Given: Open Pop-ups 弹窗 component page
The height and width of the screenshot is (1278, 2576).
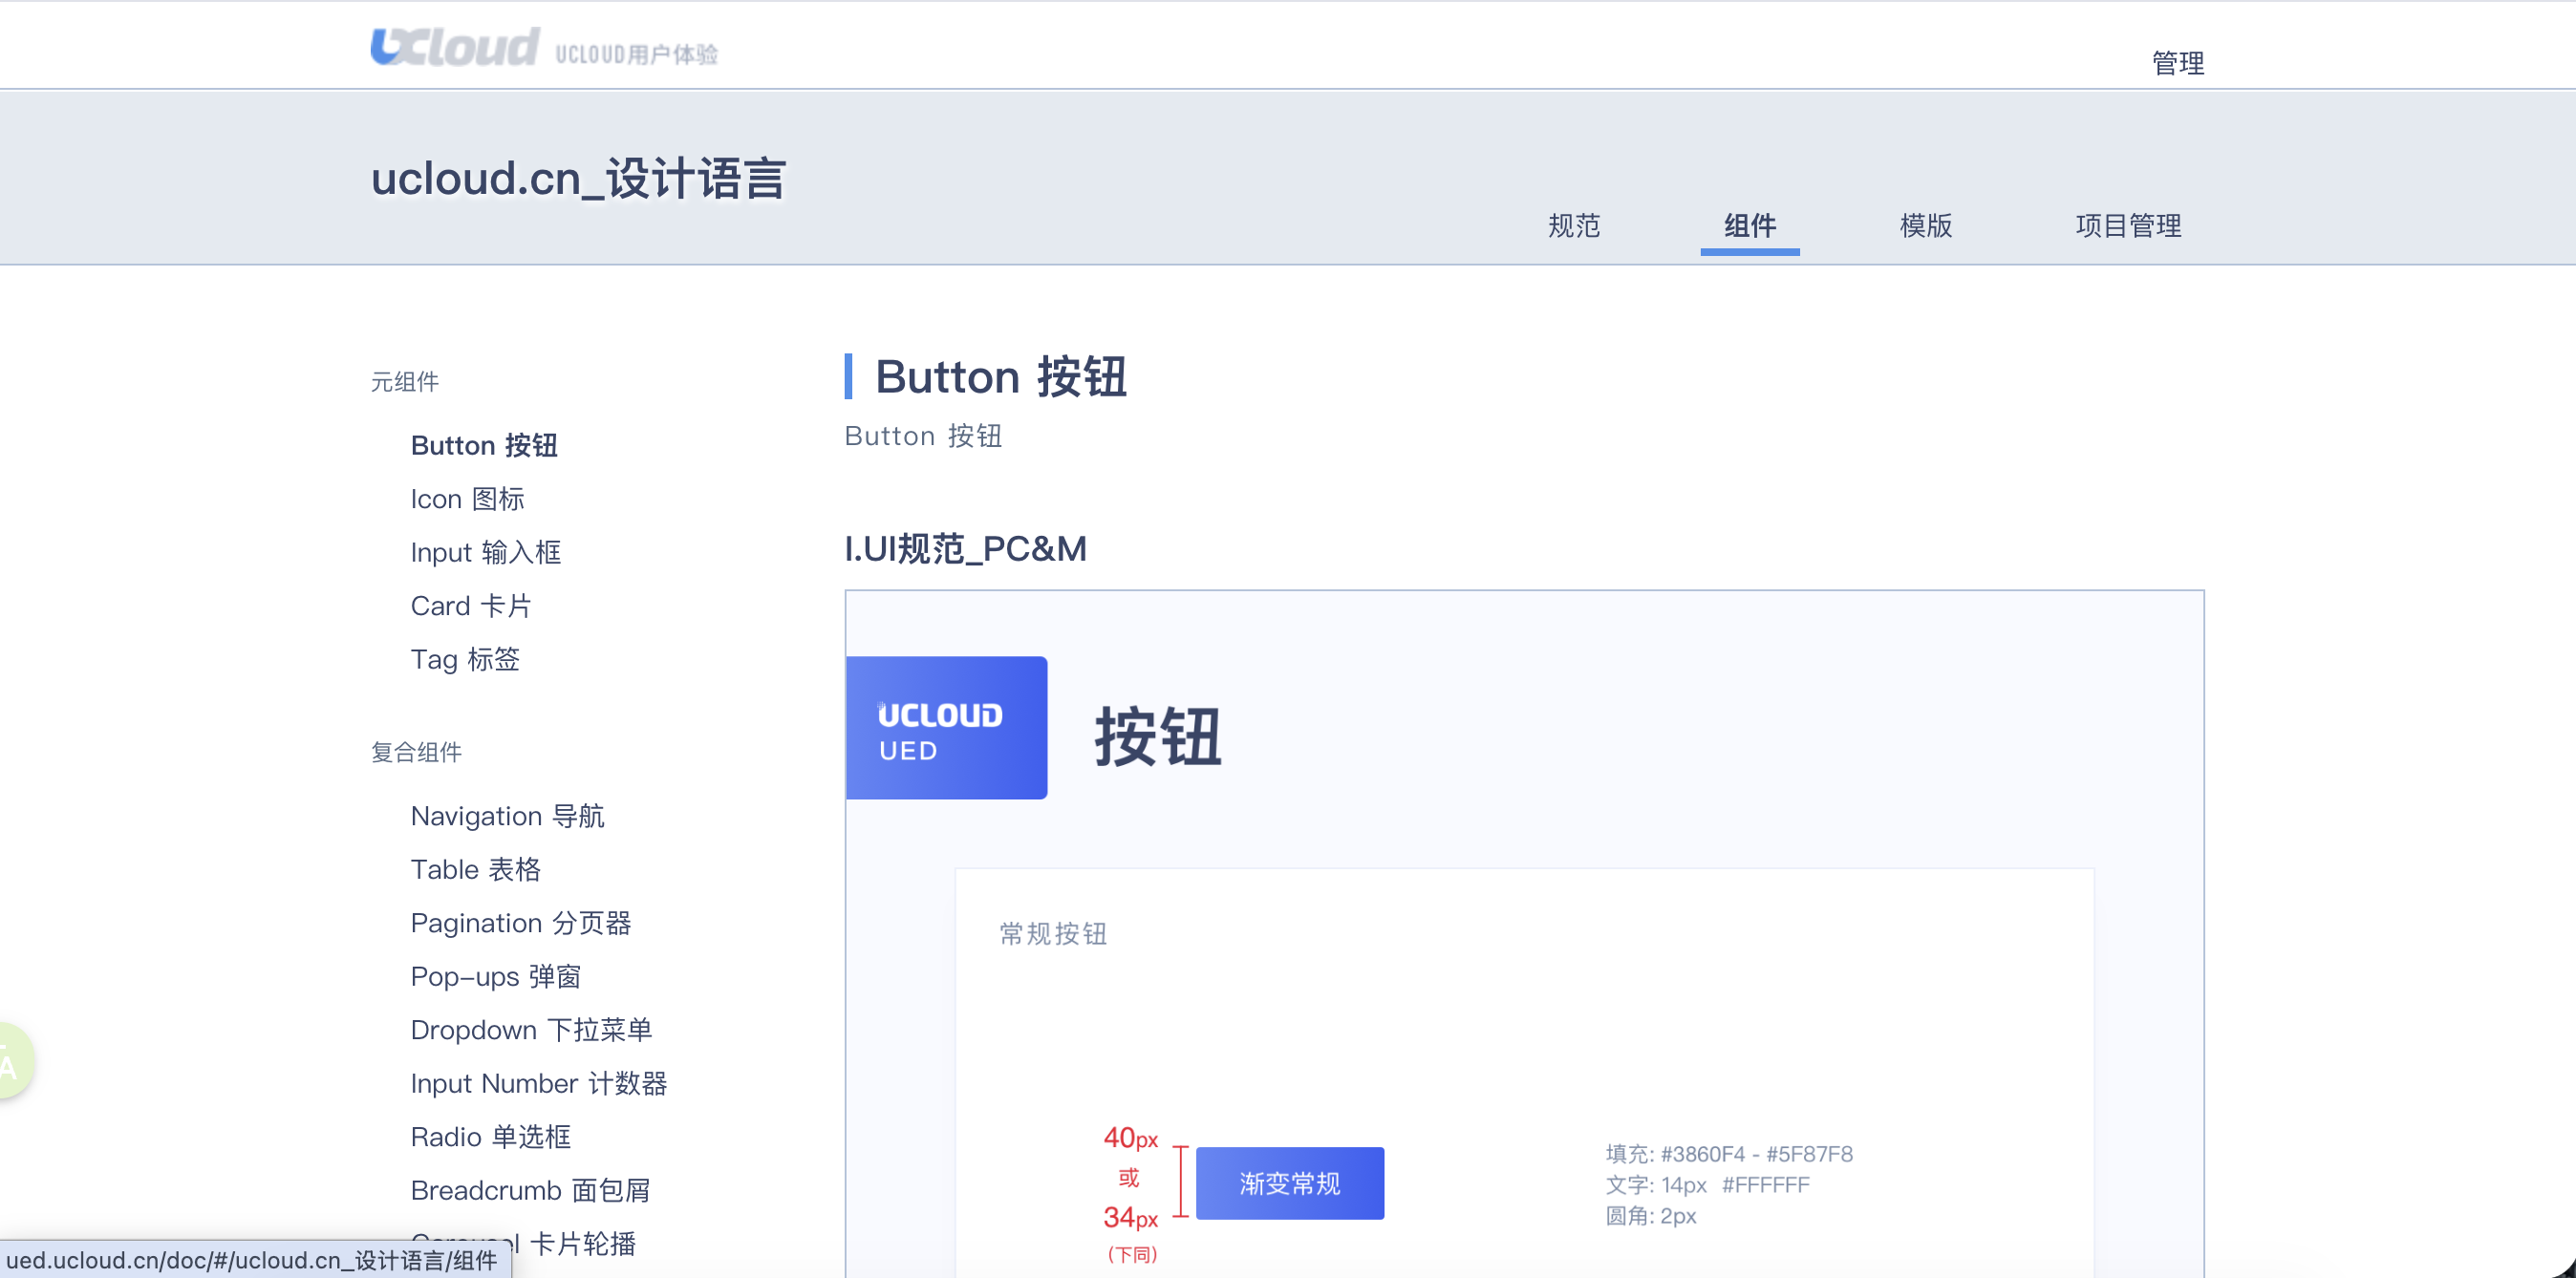Looking at the screenshot, I should [x=495, y=977].
